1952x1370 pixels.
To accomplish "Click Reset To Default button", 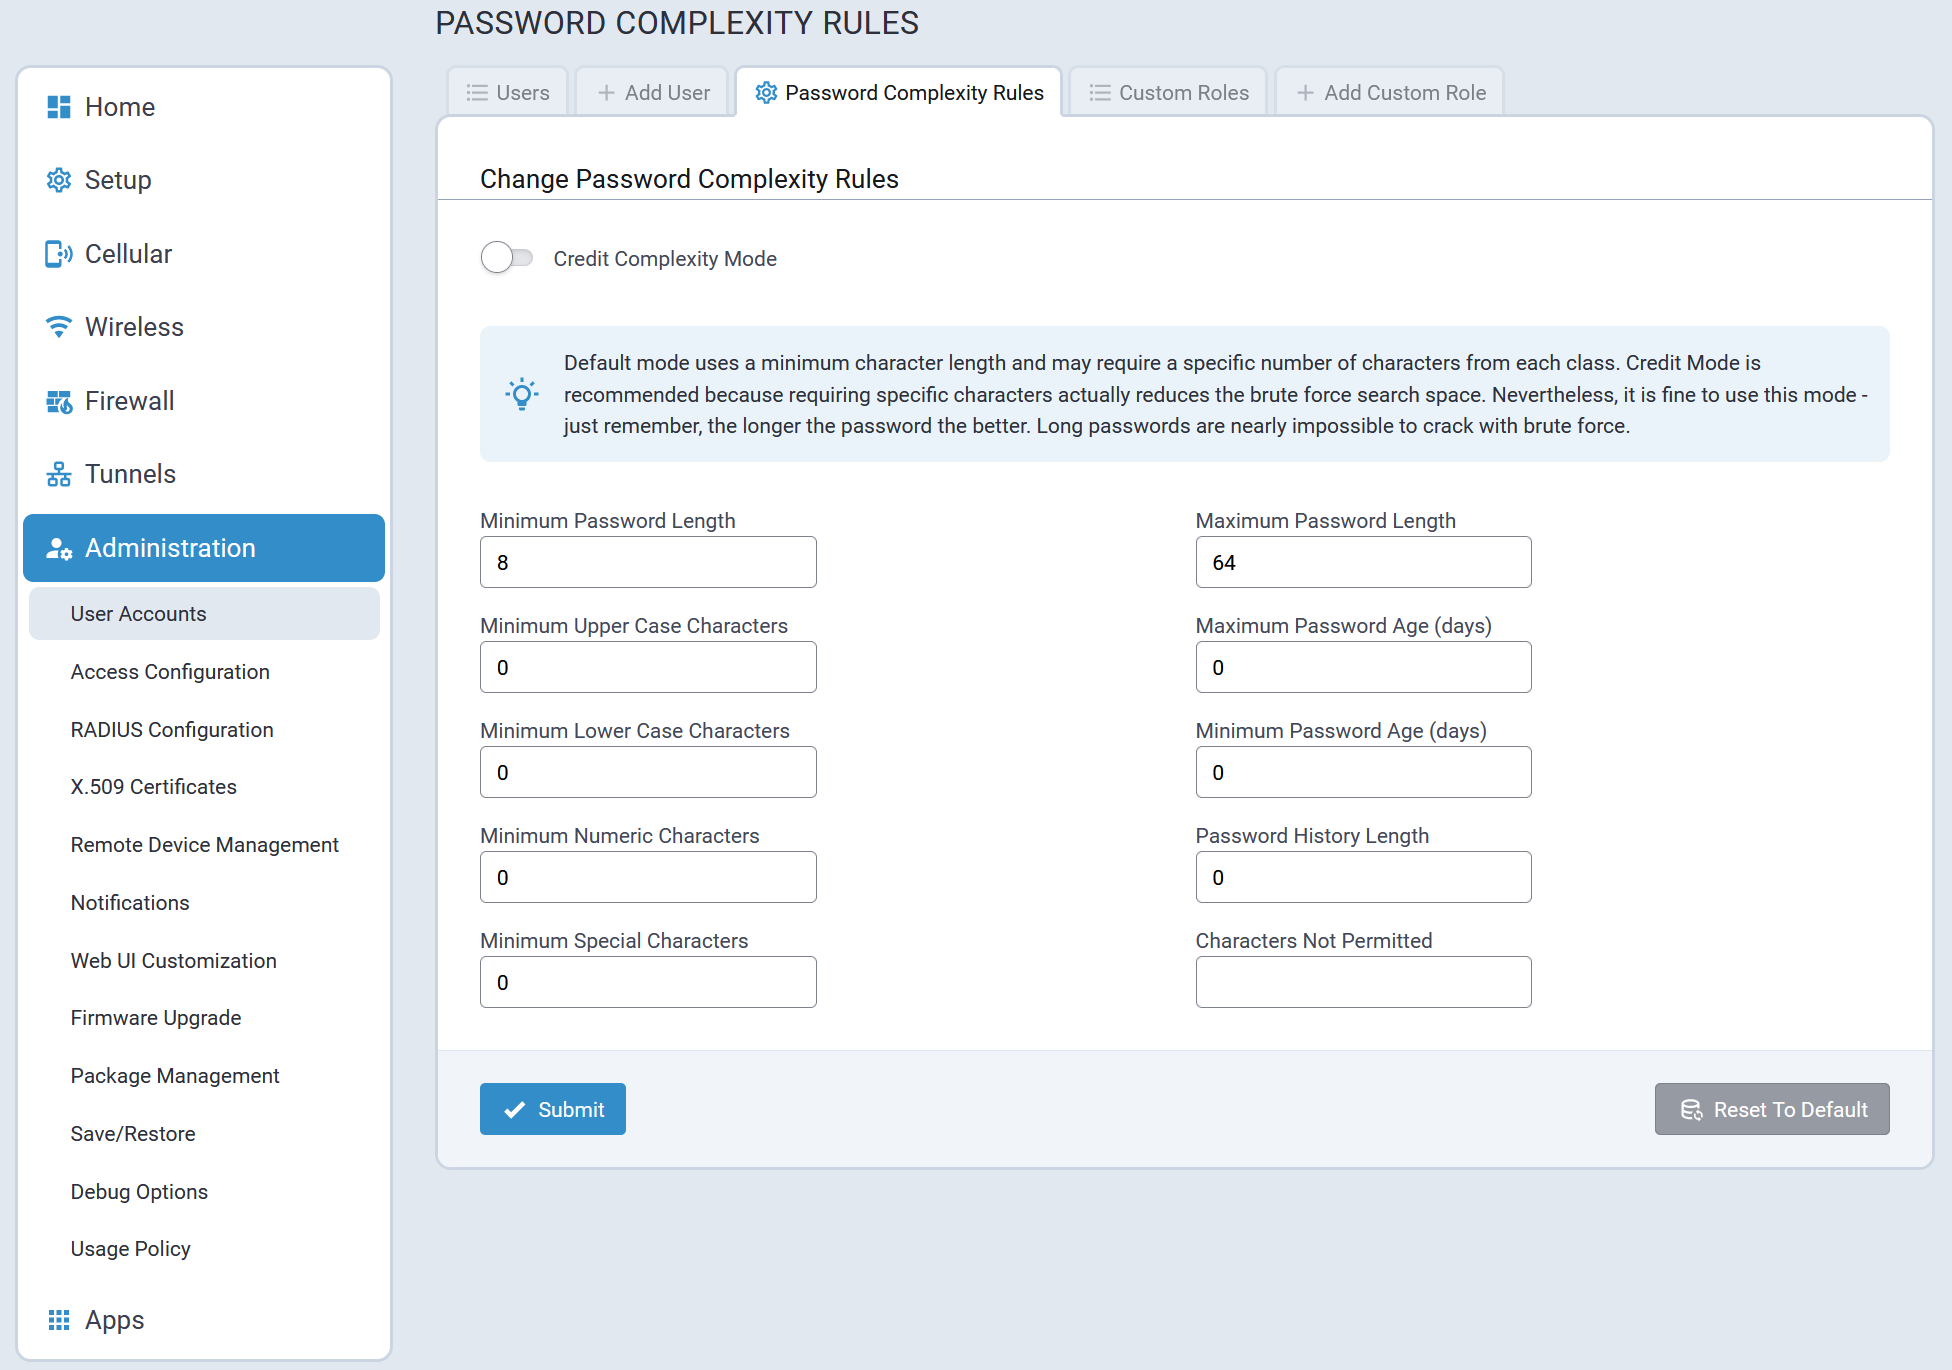I will (1771, 1109).
